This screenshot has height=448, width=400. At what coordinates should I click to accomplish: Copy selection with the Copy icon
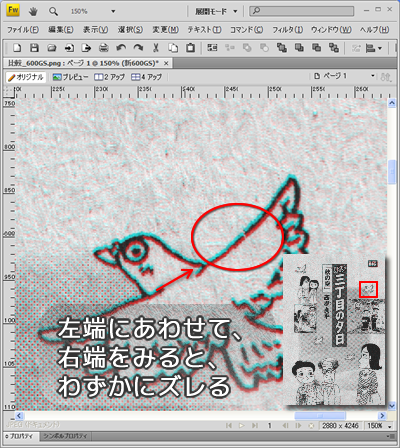tap(173, 48)
